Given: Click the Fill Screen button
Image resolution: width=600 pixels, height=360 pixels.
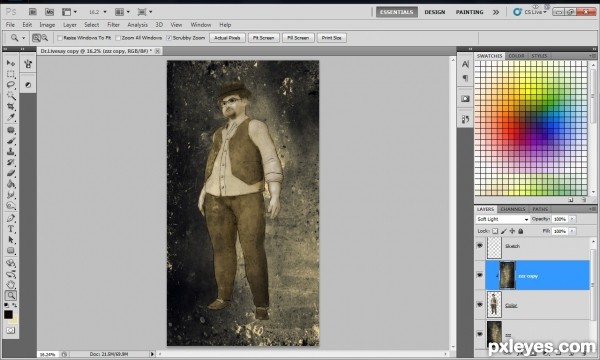Looking at the screenshot, I should [x=298, y=38].
